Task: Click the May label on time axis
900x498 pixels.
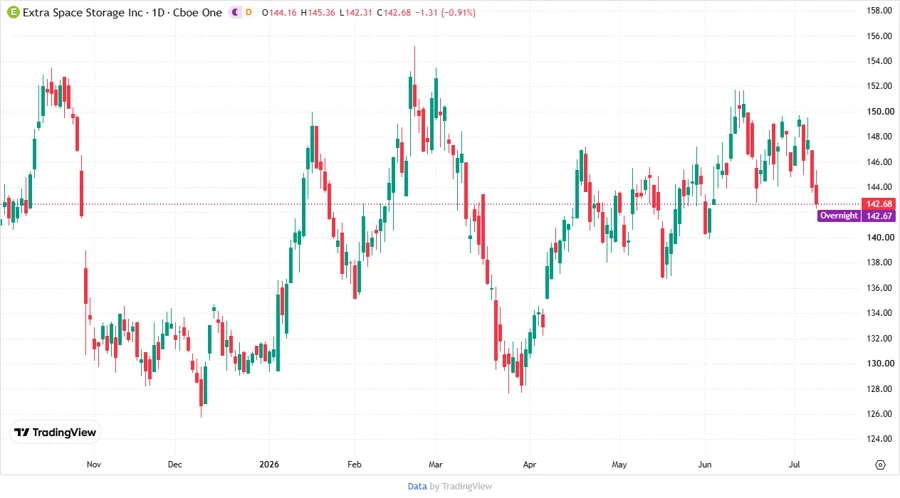Action: click(619, 464)
